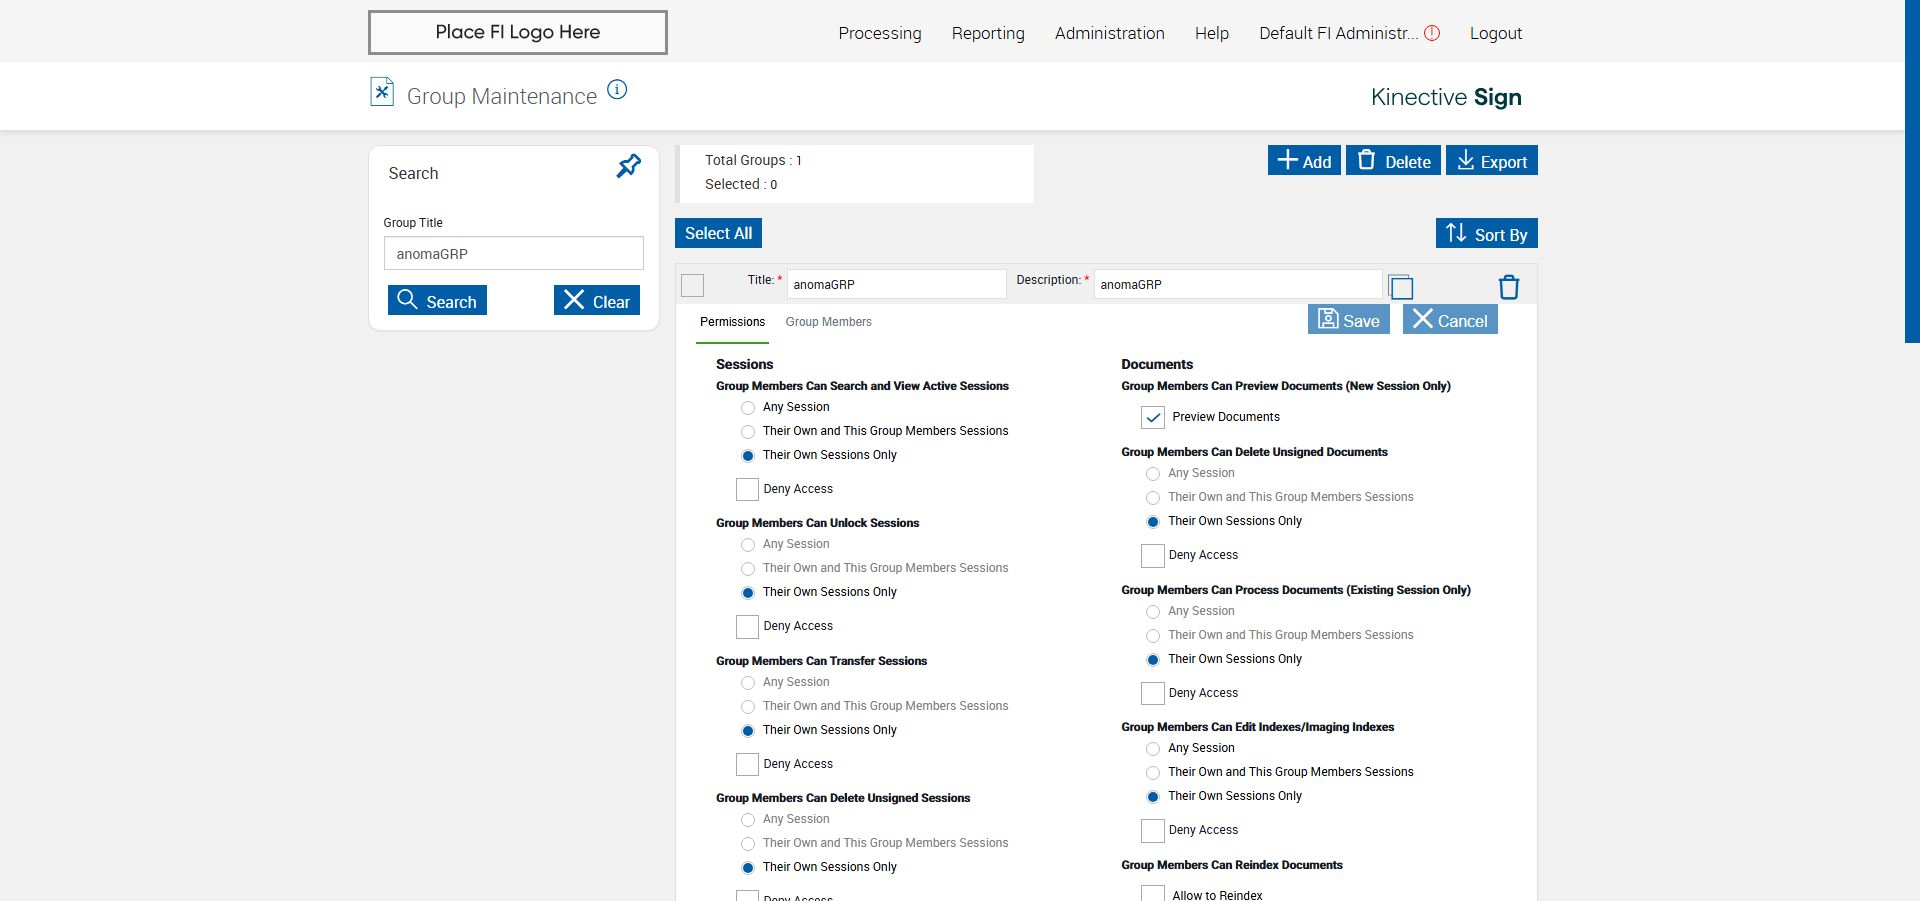Image resolution: width=1920 pixels, height=901 pixels.
Task: Click the Add group button
Action: pos(1304,161)
